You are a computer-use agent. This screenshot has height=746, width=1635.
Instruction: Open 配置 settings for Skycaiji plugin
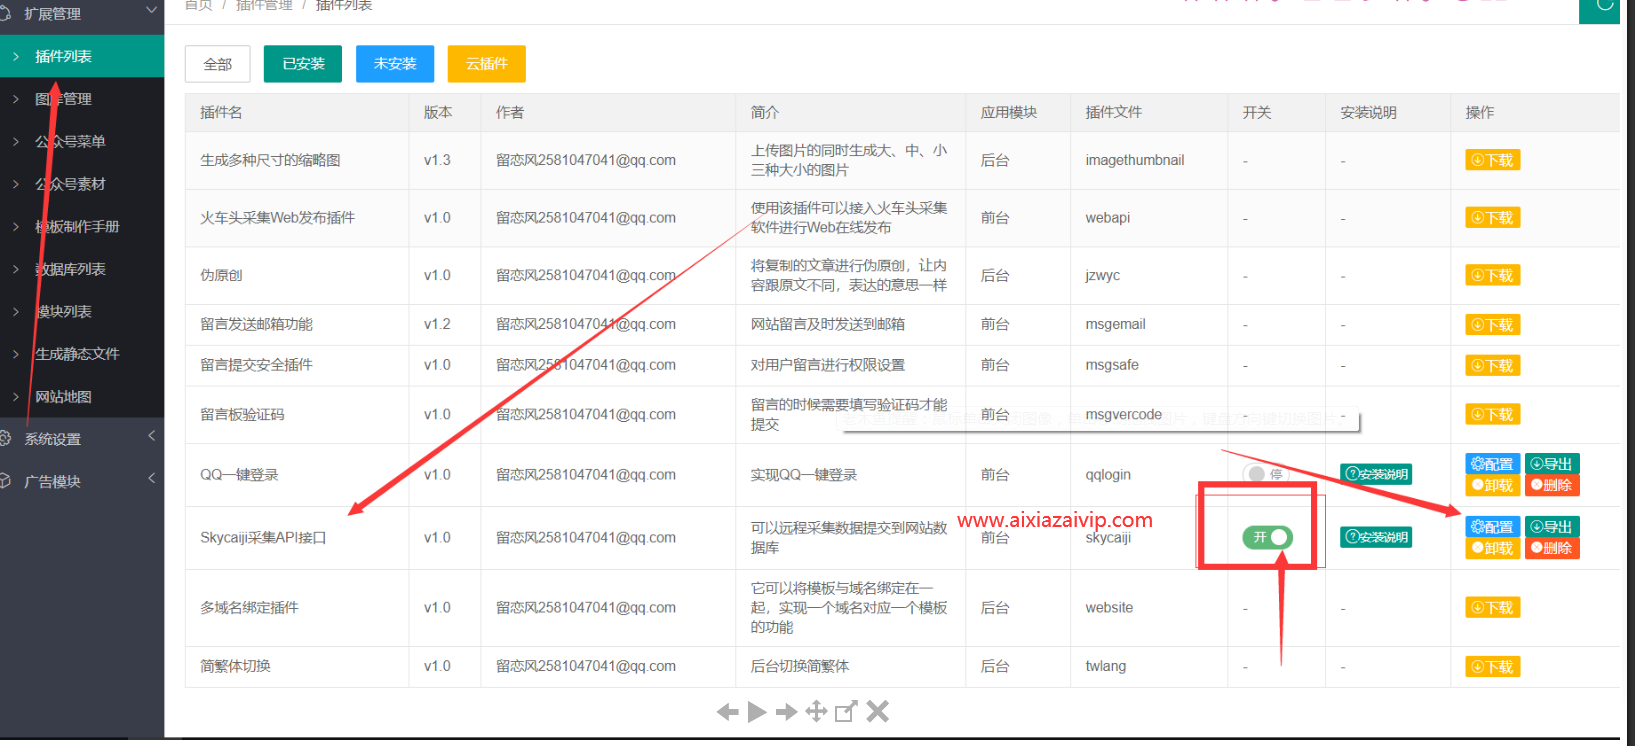click(1492, 527)
